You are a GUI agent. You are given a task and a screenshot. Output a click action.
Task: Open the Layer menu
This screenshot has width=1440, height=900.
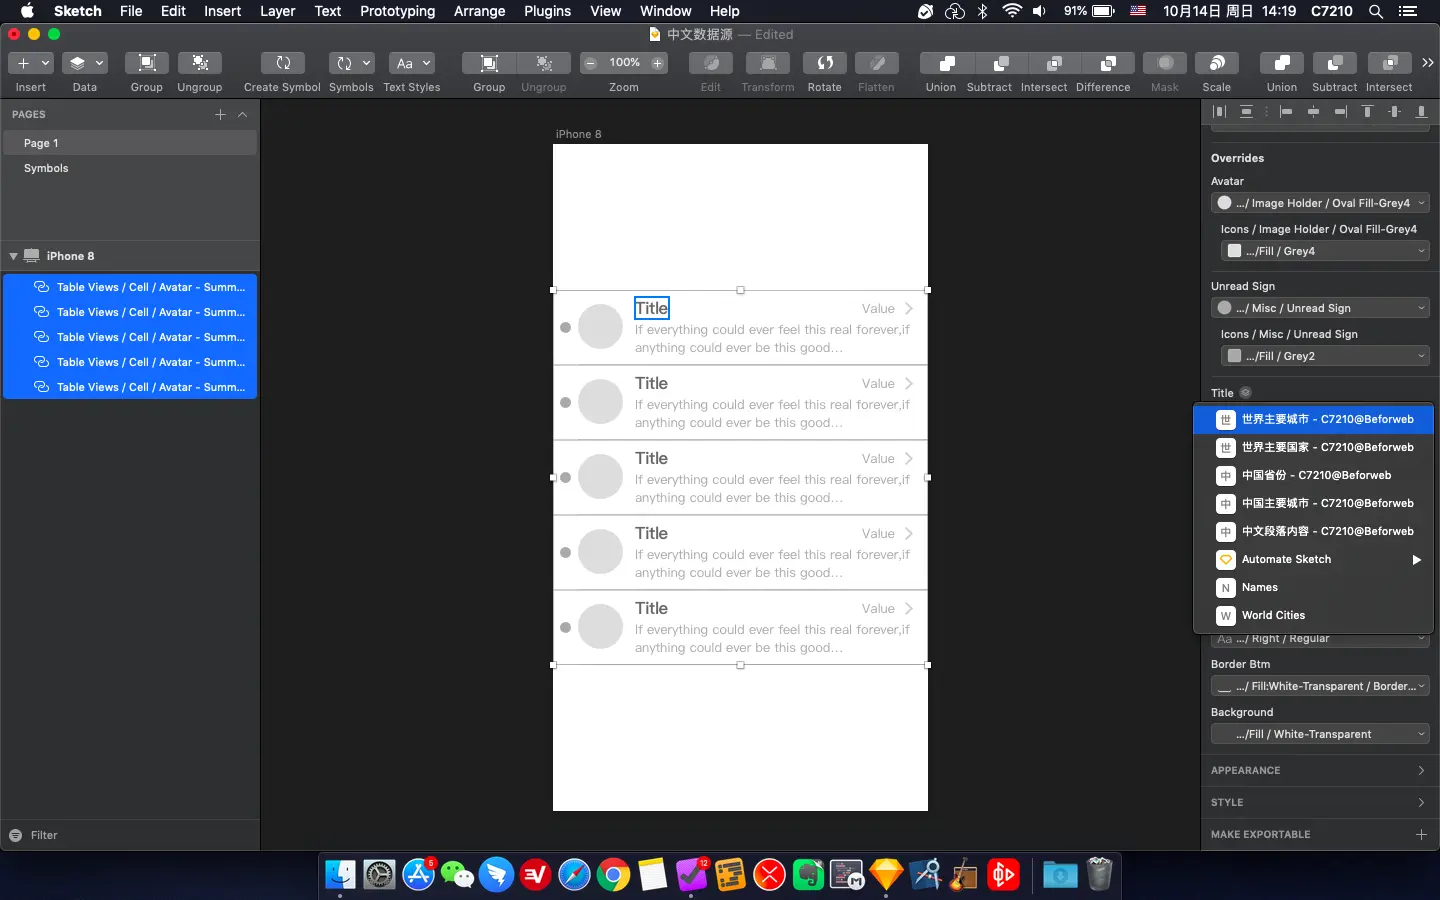277,11
